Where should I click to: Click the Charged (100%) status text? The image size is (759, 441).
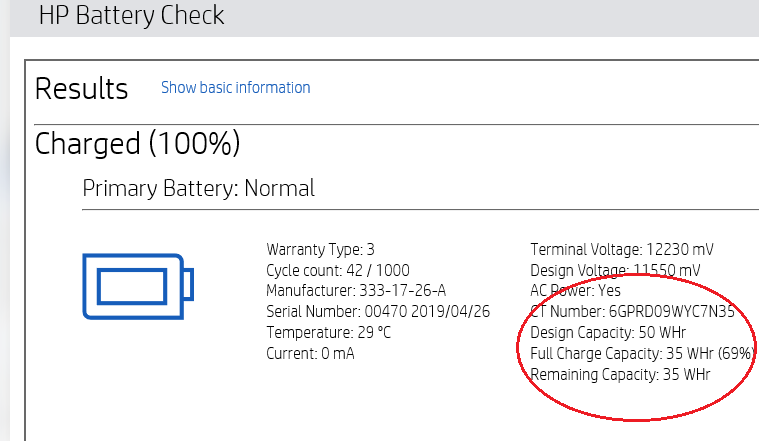point(137,143)
